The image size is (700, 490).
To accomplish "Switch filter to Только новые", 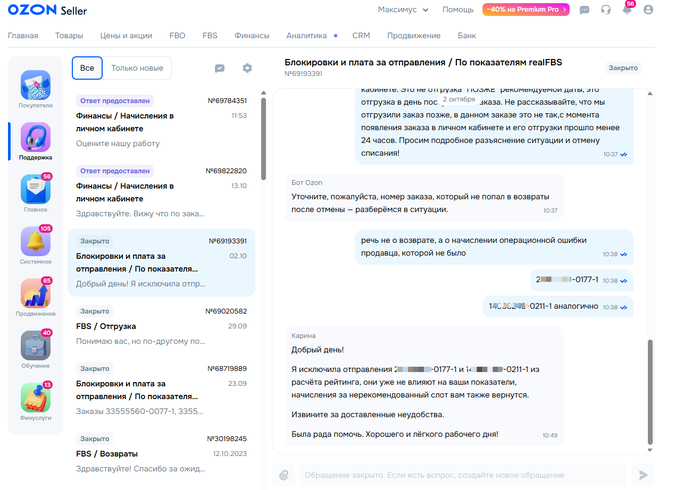I will click(140, 68).
